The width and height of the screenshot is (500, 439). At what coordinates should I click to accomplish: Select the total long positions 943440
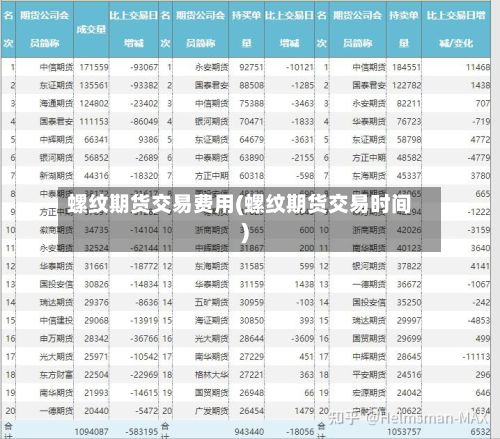point(249,432)
